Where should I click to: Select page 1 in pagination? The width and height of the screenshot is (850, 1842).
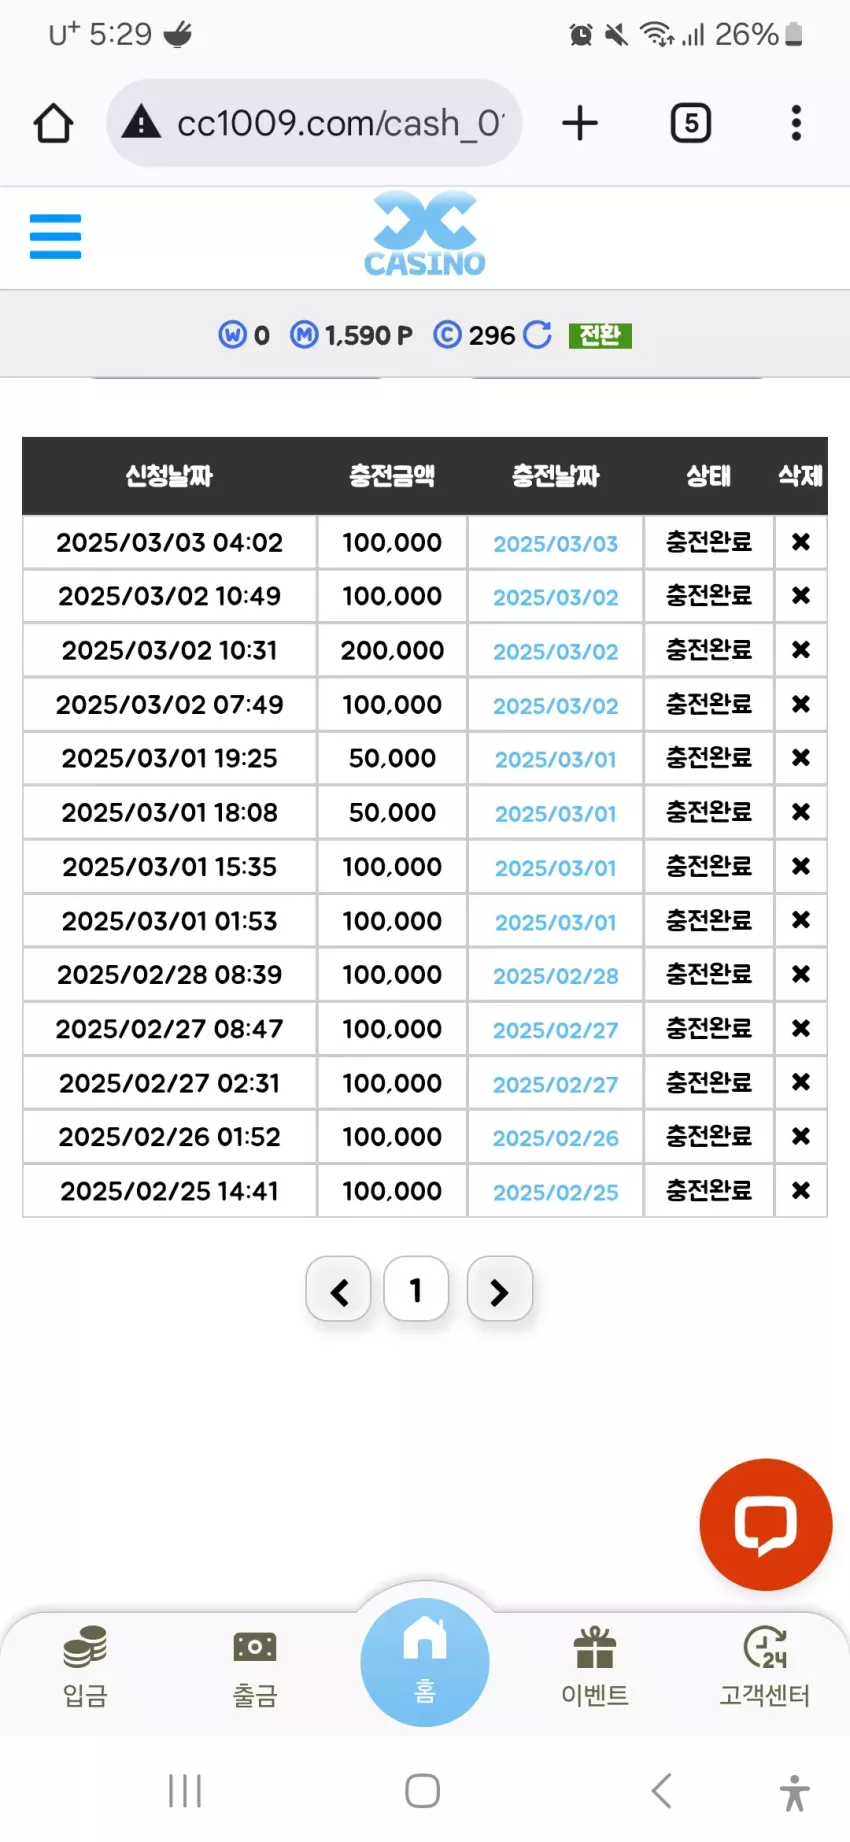(x=416, y=1290)
